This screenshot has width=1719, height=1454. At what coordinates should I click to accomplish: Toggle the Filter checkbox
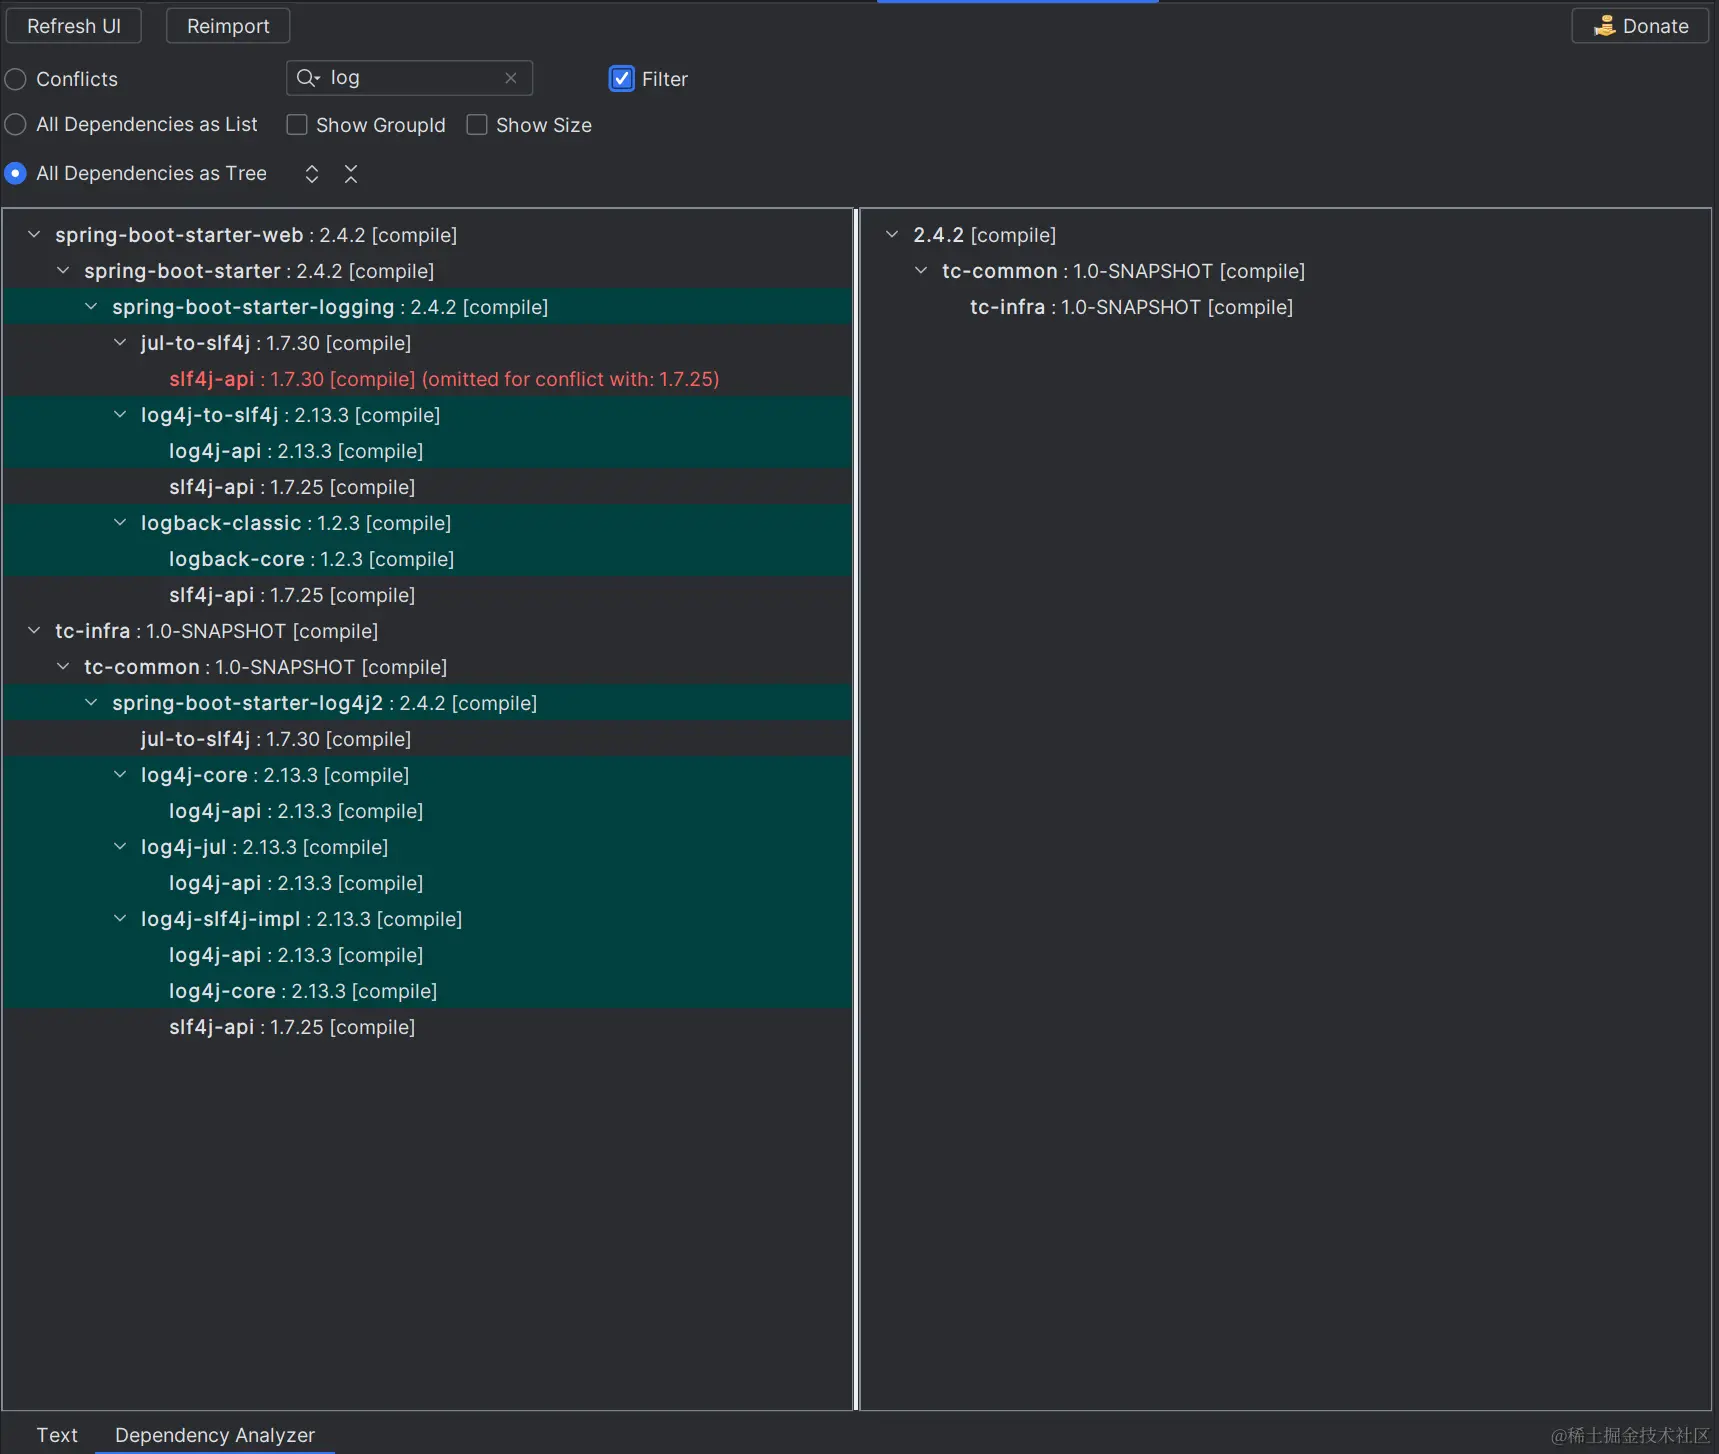coord(622,78)
